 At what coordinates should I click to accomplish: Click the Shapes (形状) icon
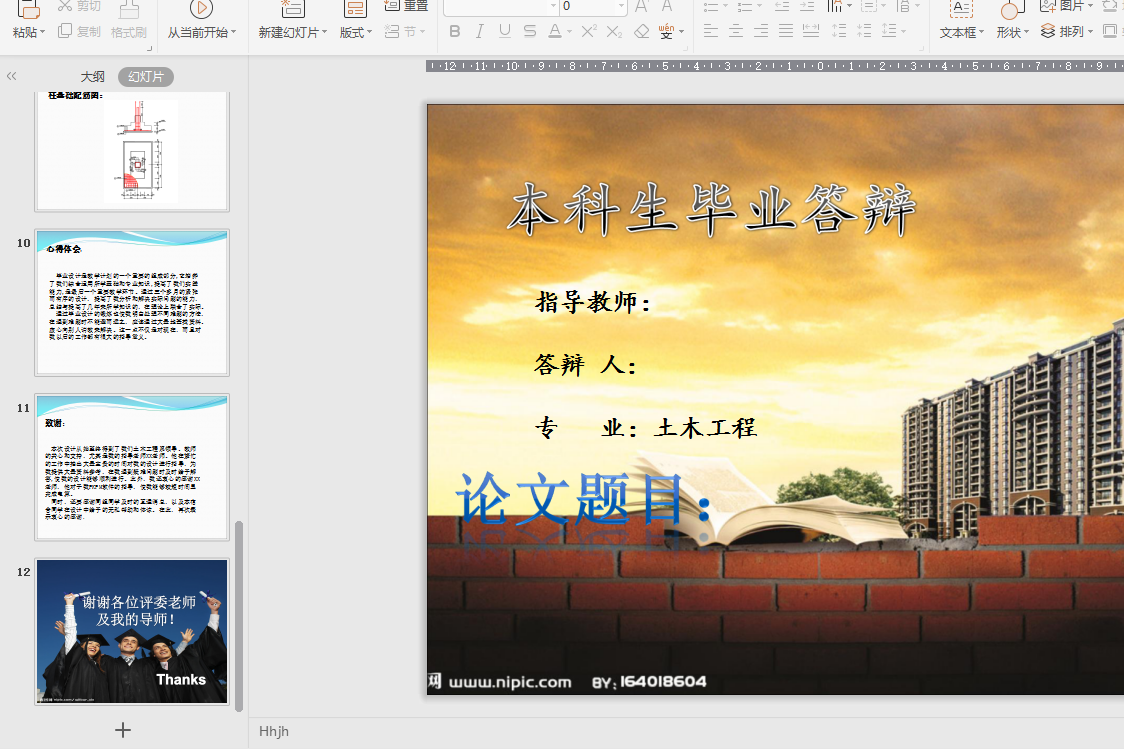coord(1011,9)
